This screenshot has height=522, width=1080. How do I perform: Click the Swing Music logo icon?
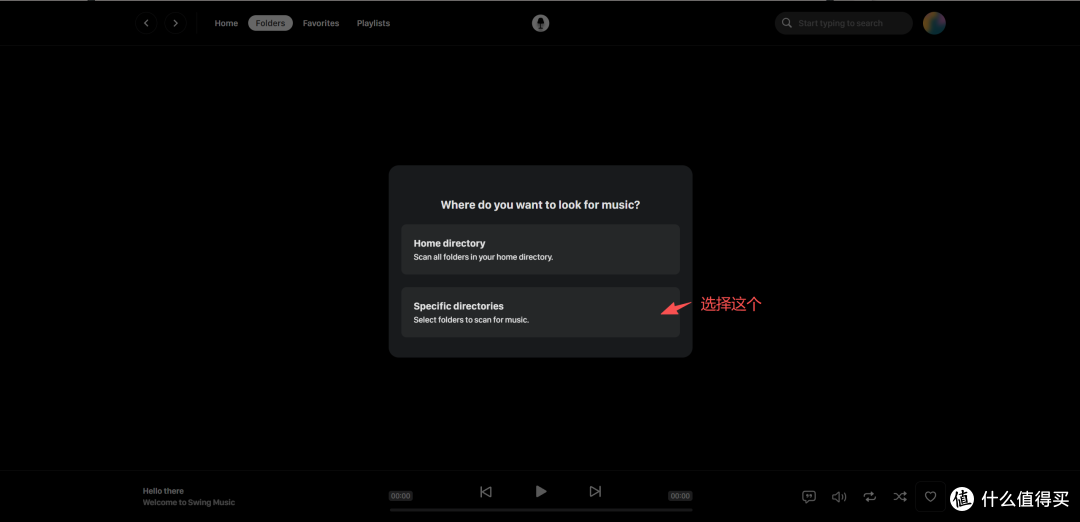coord(541,23)
